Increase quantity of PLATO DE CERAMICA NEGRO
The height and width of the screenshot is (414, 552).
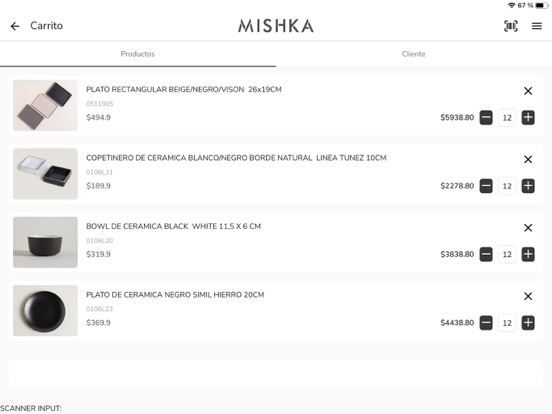coord(528,322)
